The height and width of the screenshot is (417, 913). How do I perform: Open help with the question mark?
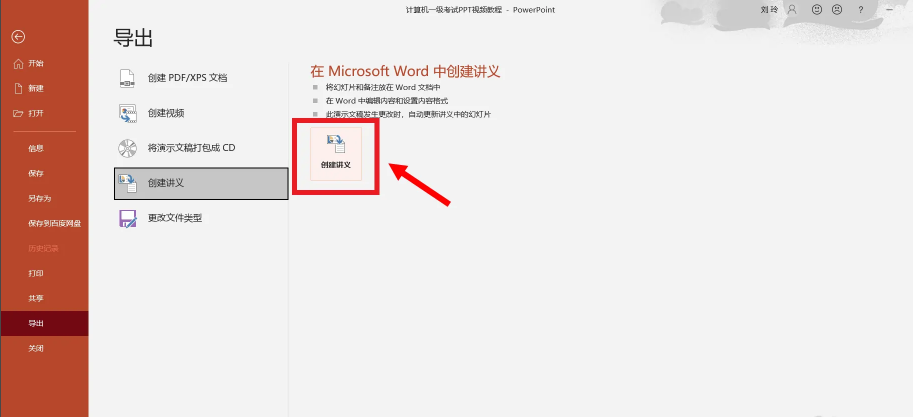point(860,9)
